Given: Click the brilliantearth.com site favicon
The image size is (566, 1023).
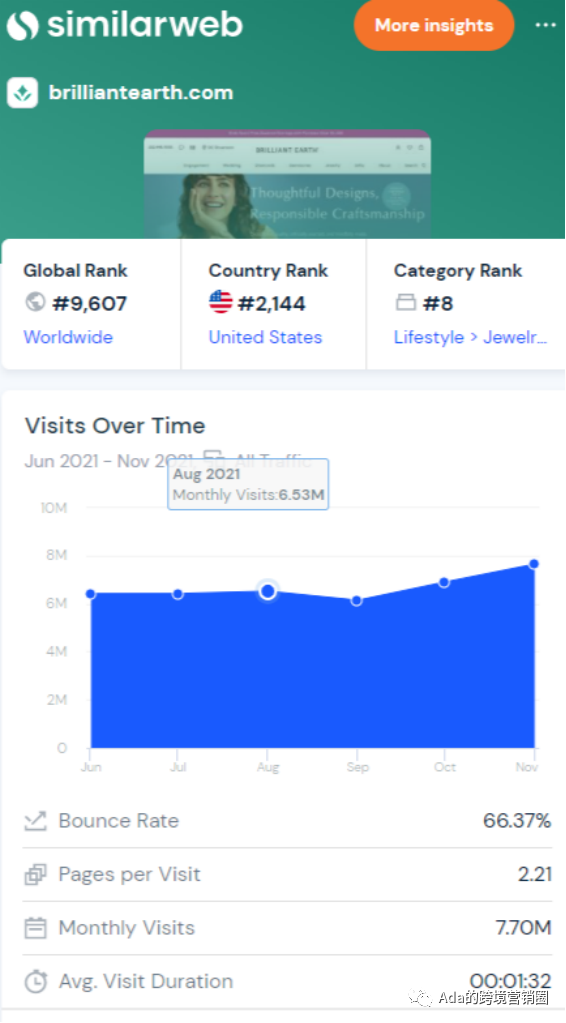Looking at the screenshot, I should click(x=23, y=93).
